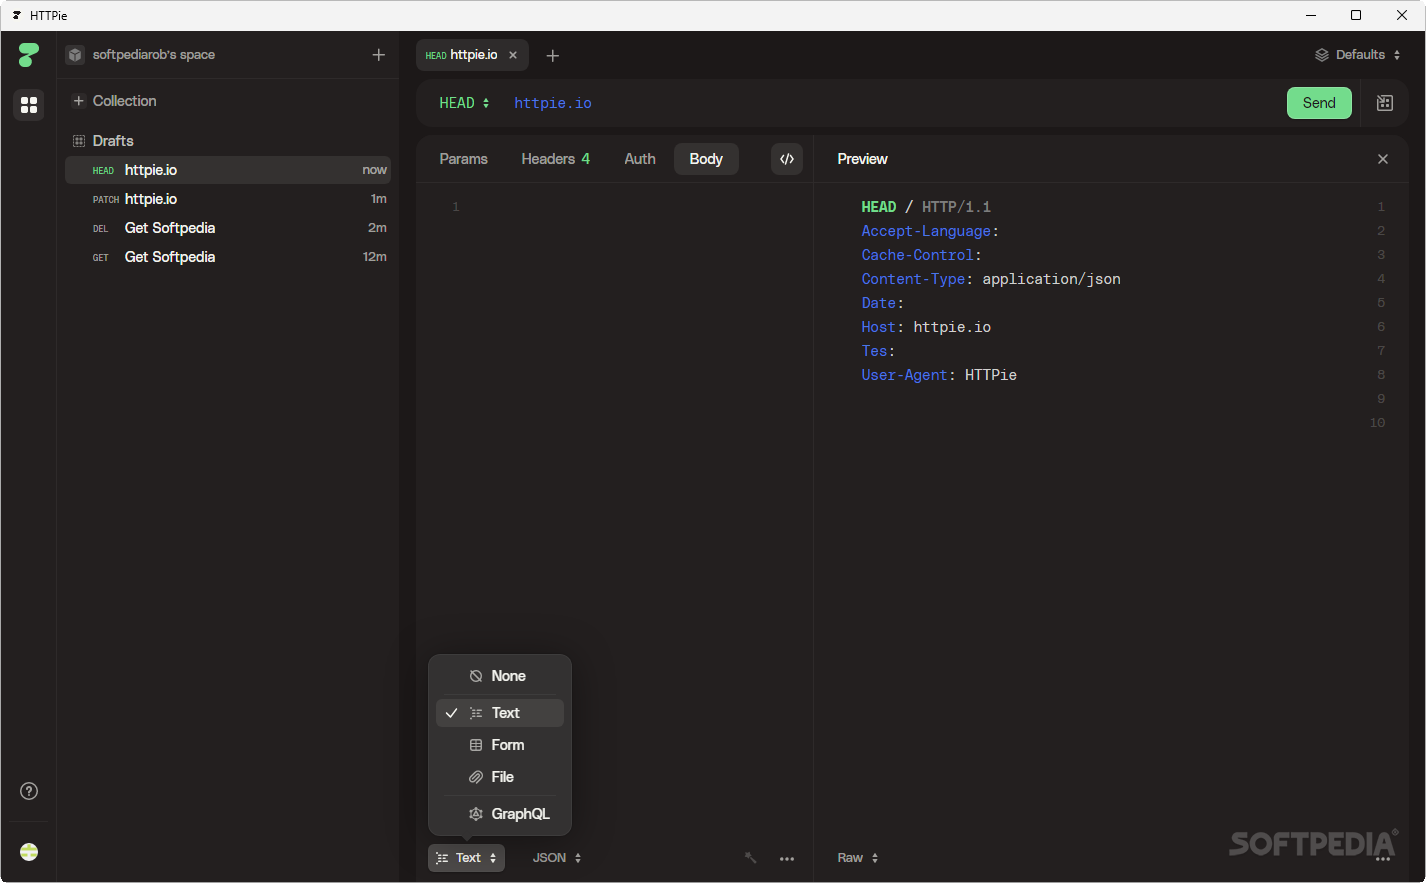This screenshot has width=1426, height=883.
Task: Open the user avatar at bottom left
Action: tap(29, 852)
